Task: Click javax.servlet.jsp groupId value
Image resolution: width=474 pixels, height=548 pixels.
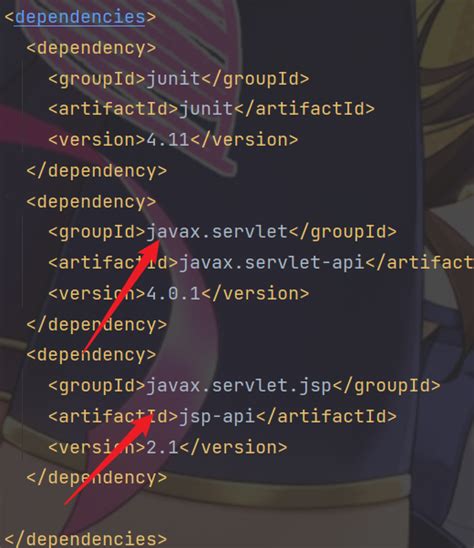Action: (239, 385)
